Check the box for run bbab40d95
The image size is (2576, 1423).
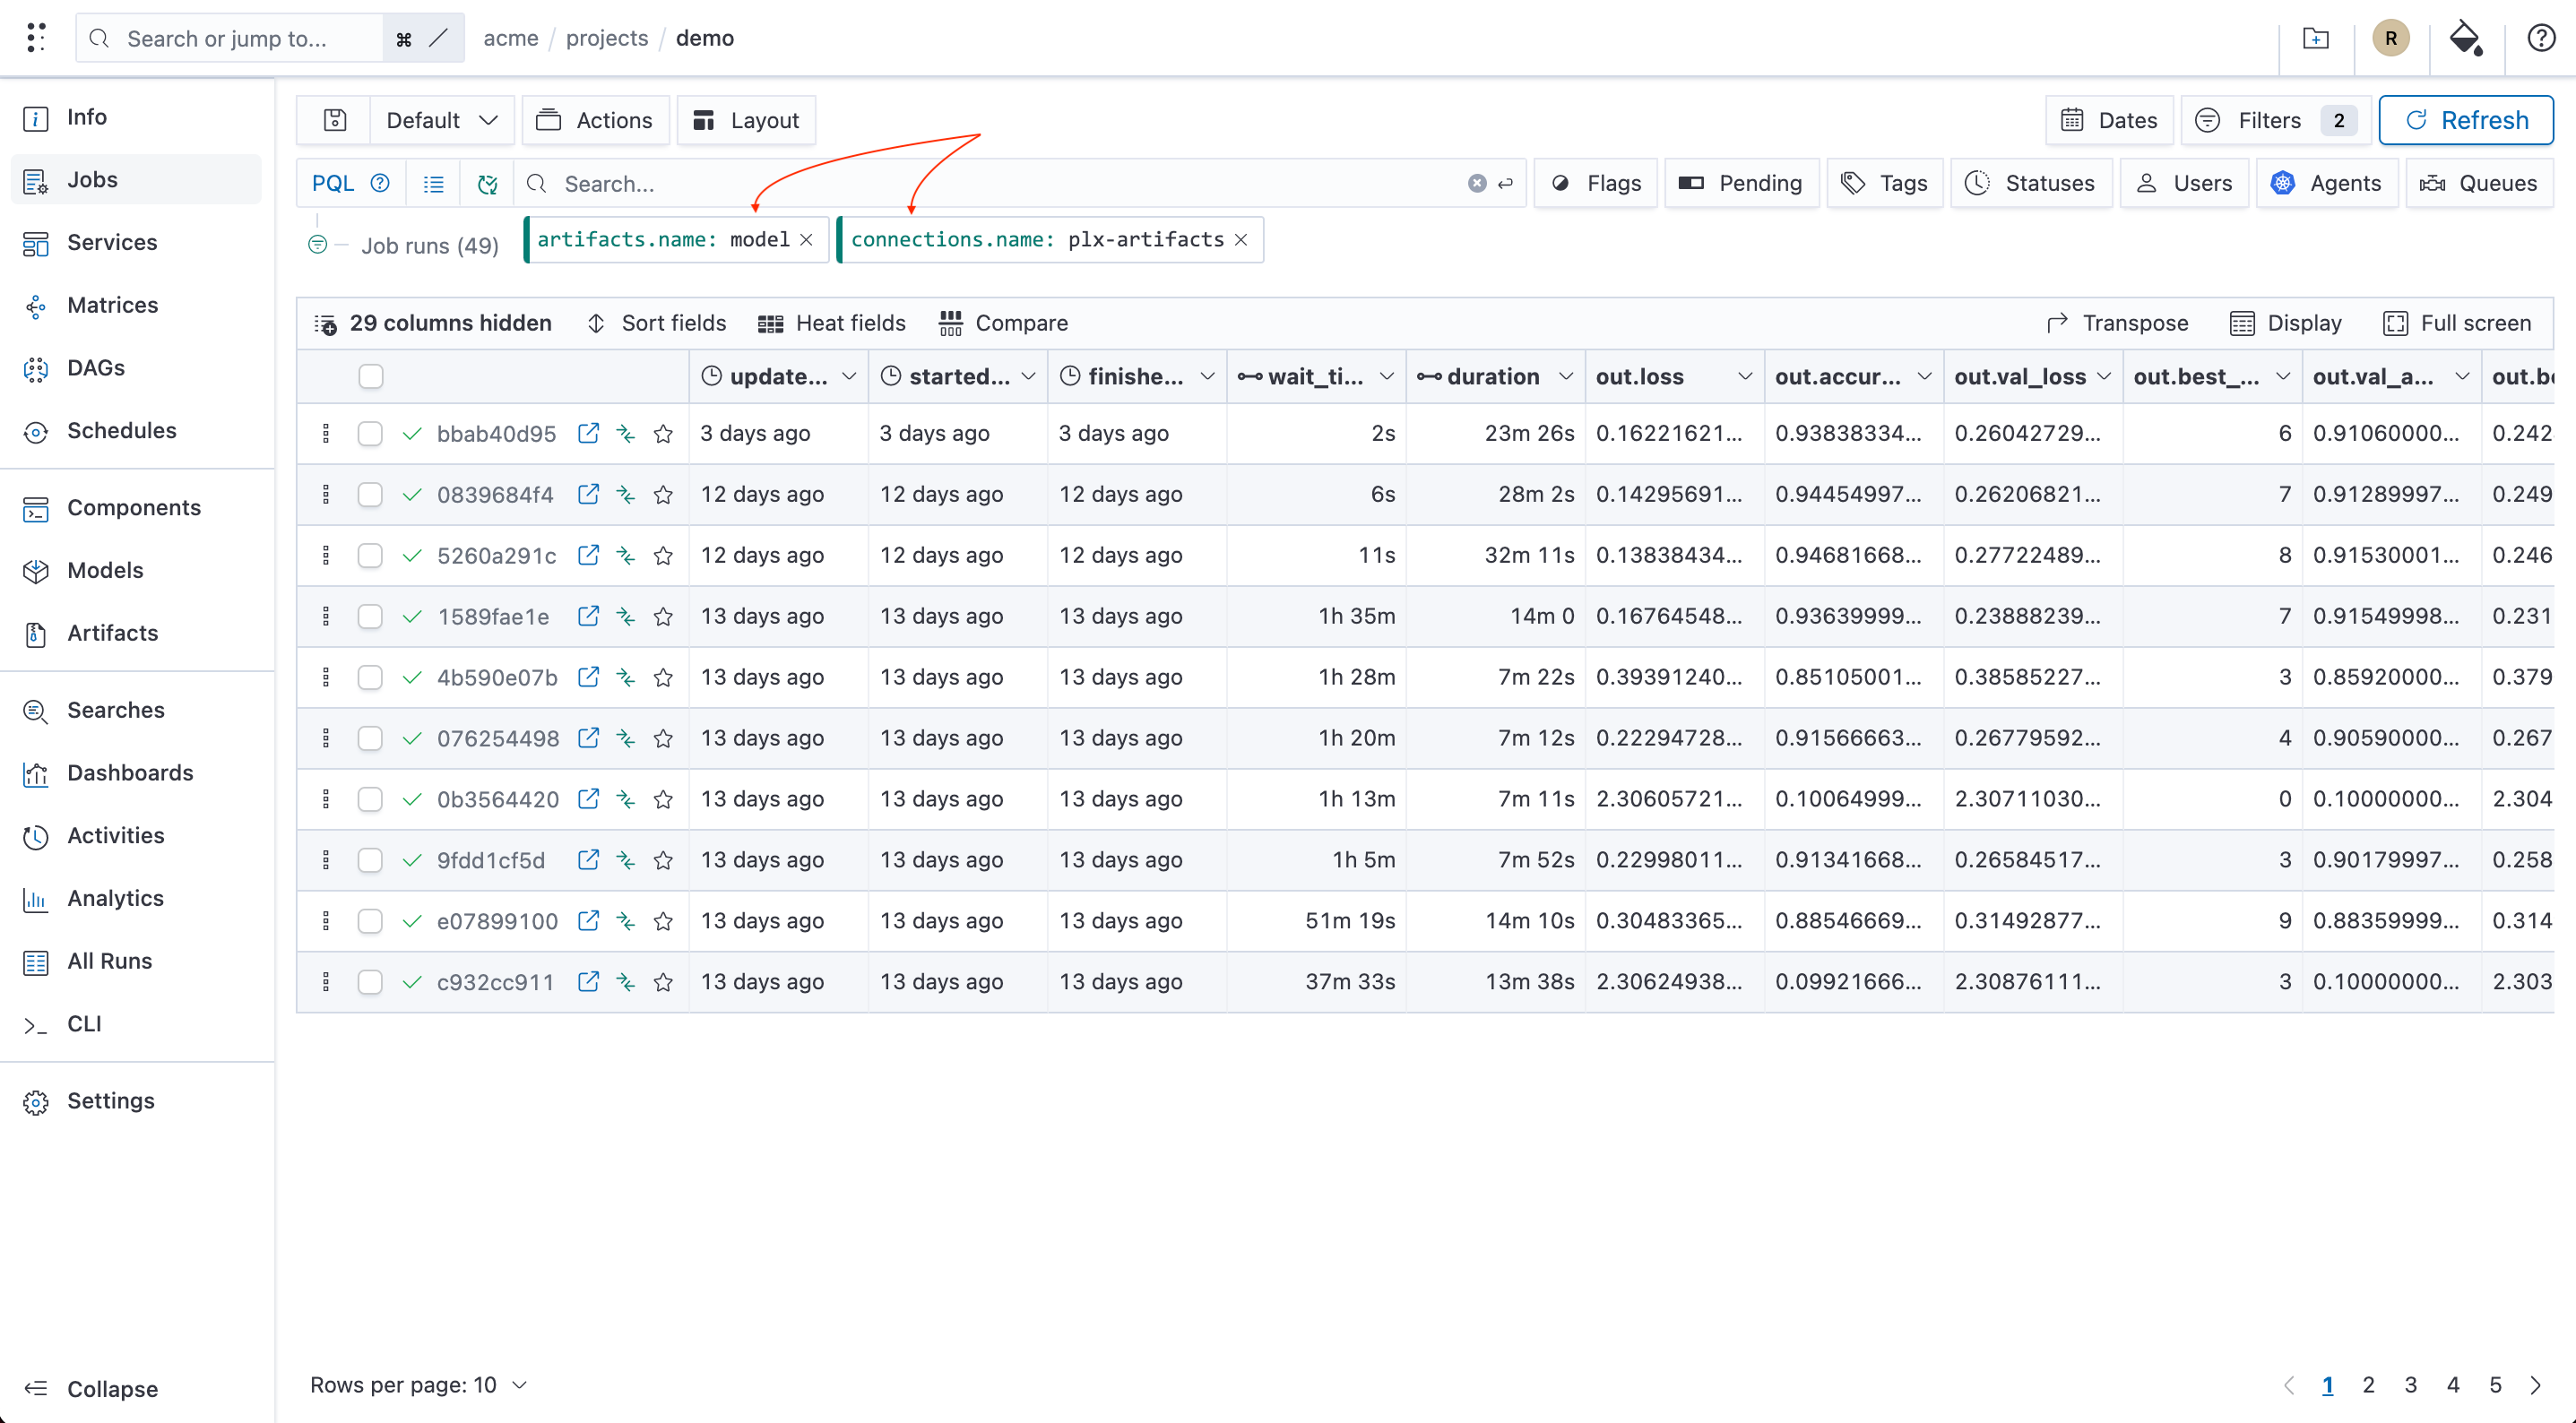coord(370,433)
